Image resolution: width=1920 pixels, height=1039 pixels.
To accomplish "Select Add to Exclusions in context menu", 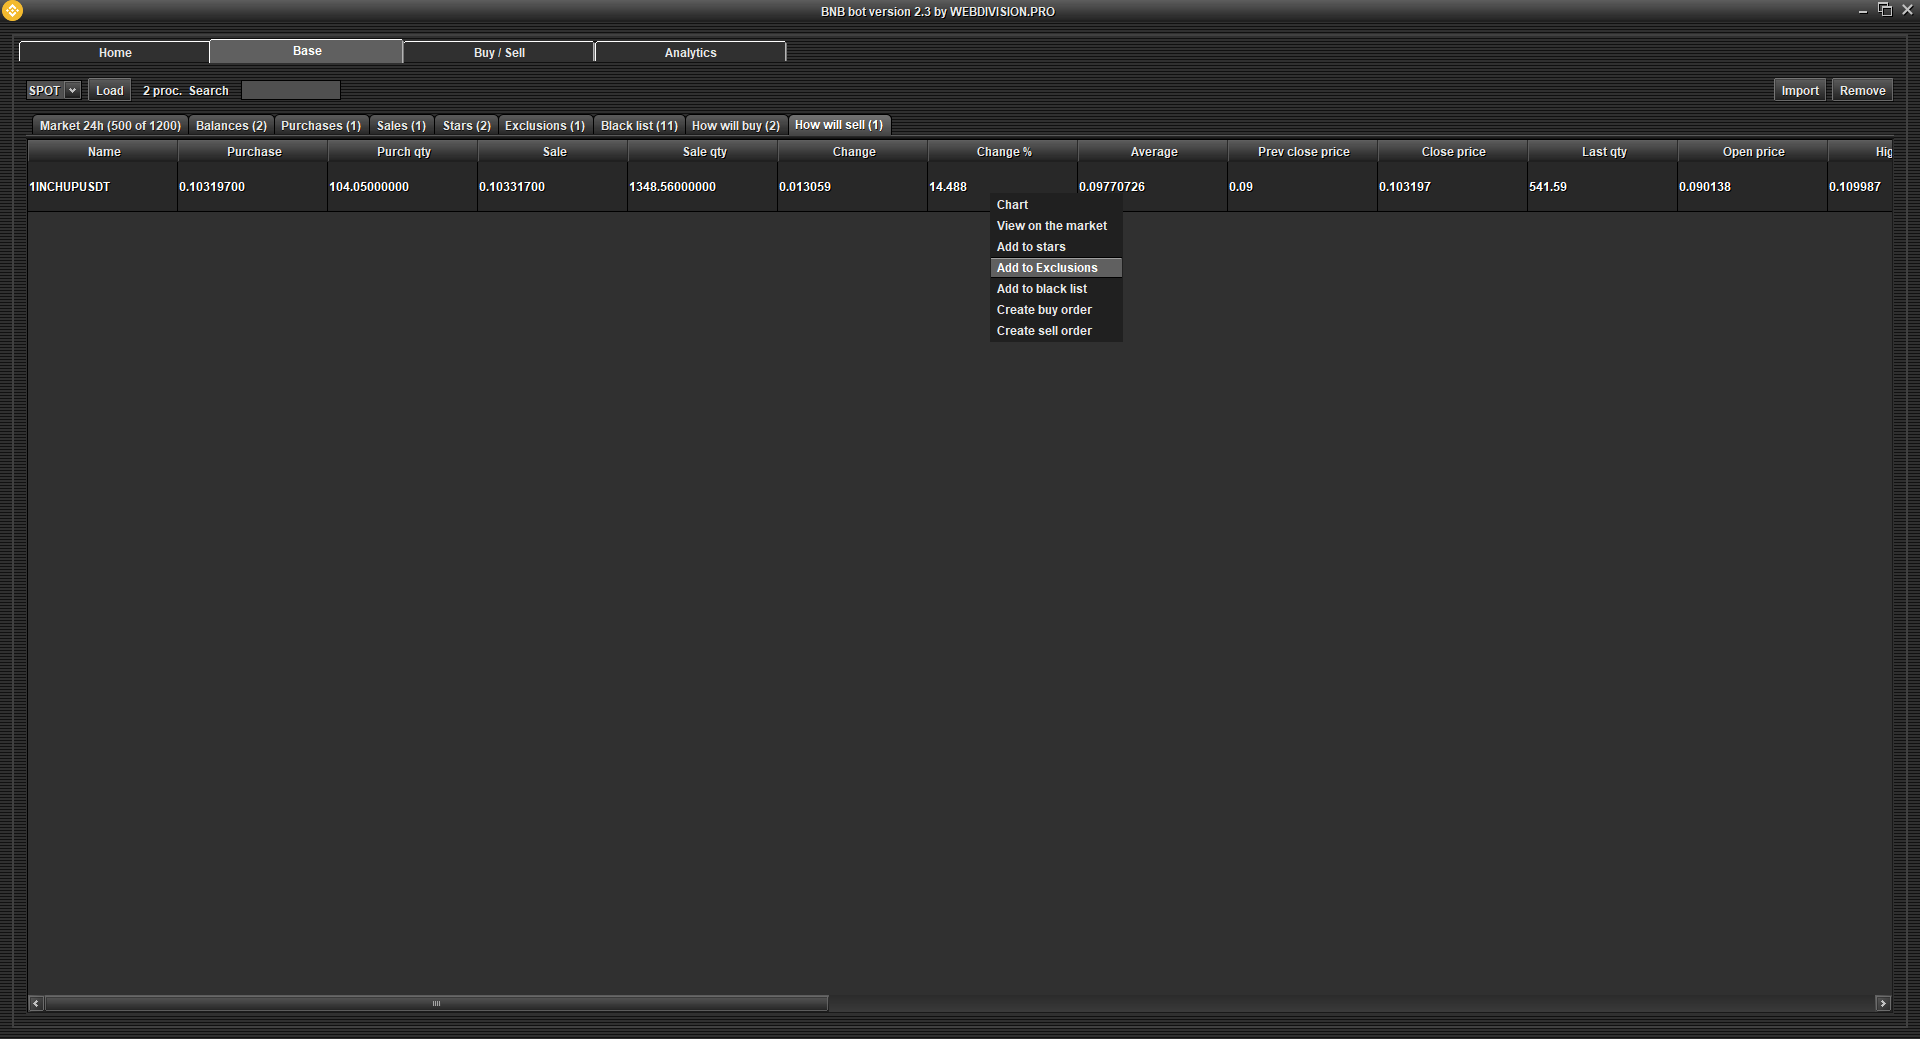I will [1047, 268].
